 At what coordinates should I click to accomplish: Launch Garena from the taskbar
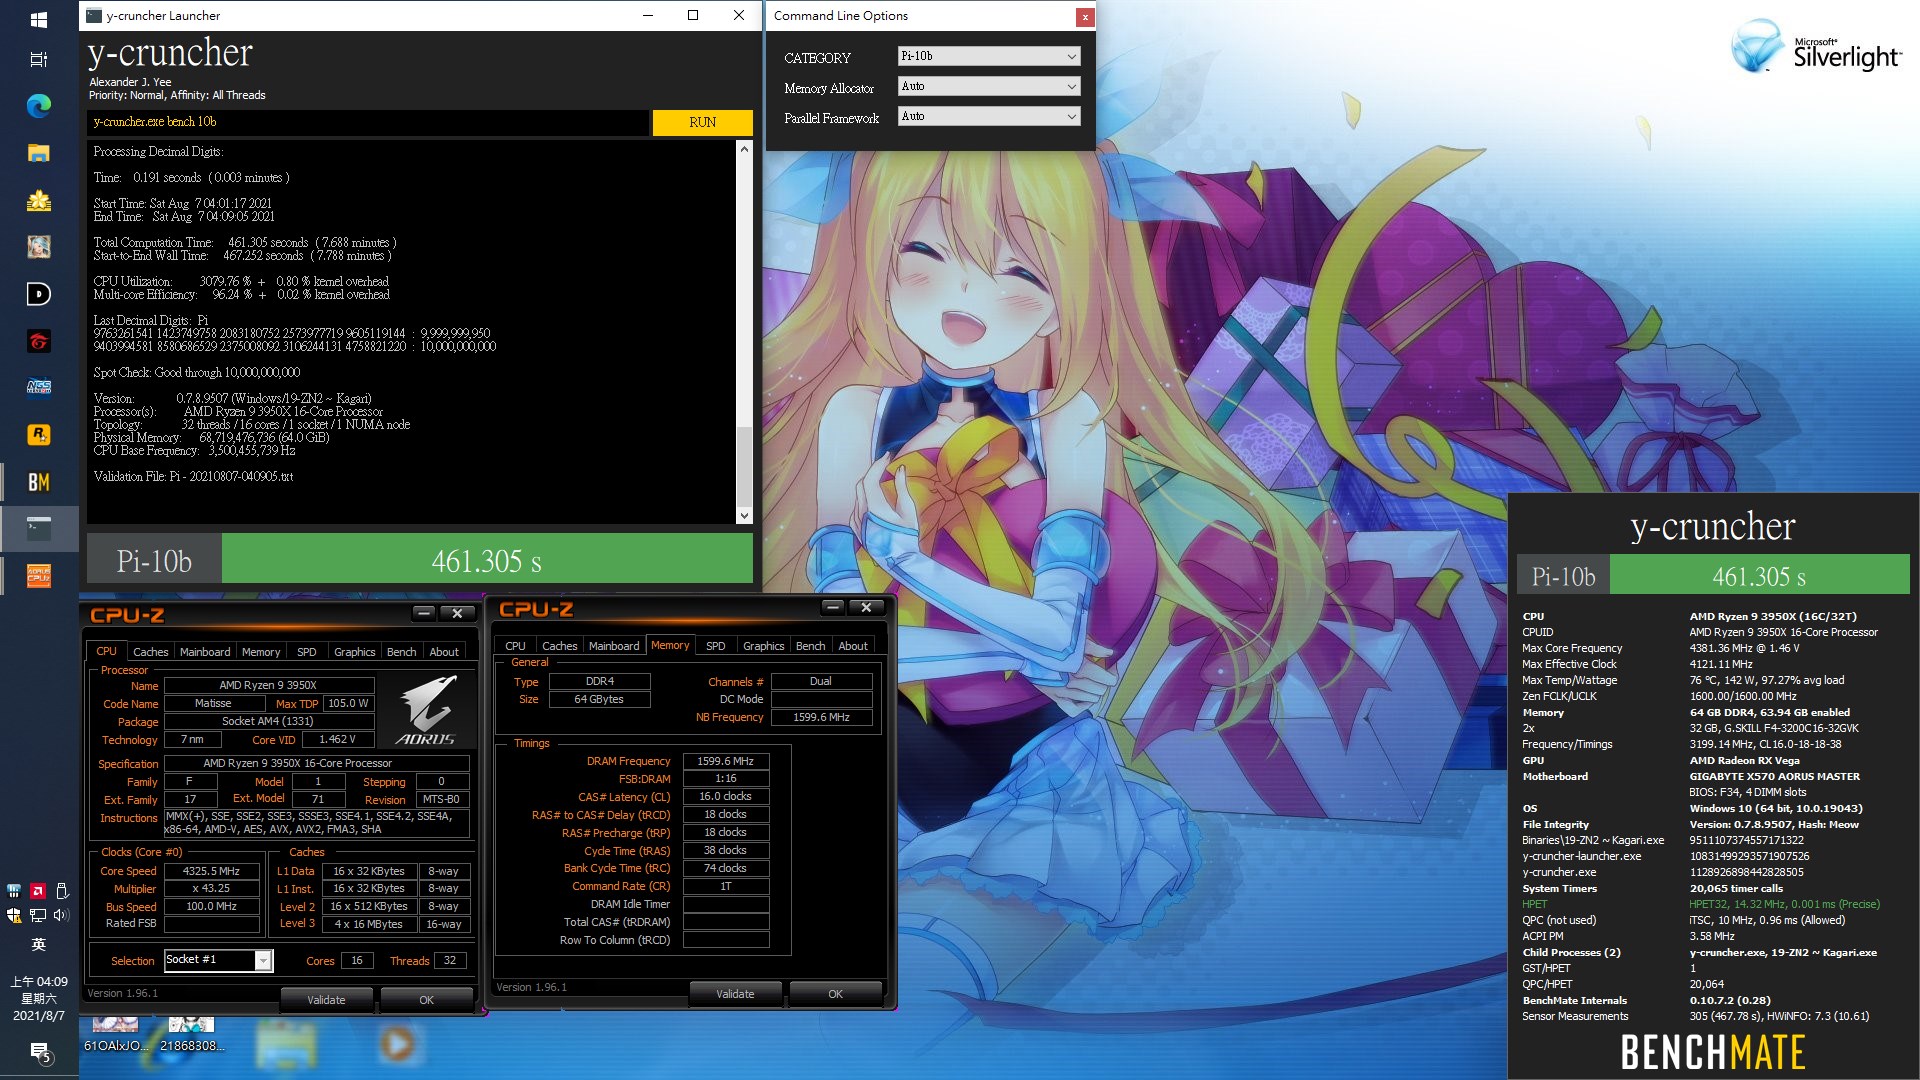(38, 341)
